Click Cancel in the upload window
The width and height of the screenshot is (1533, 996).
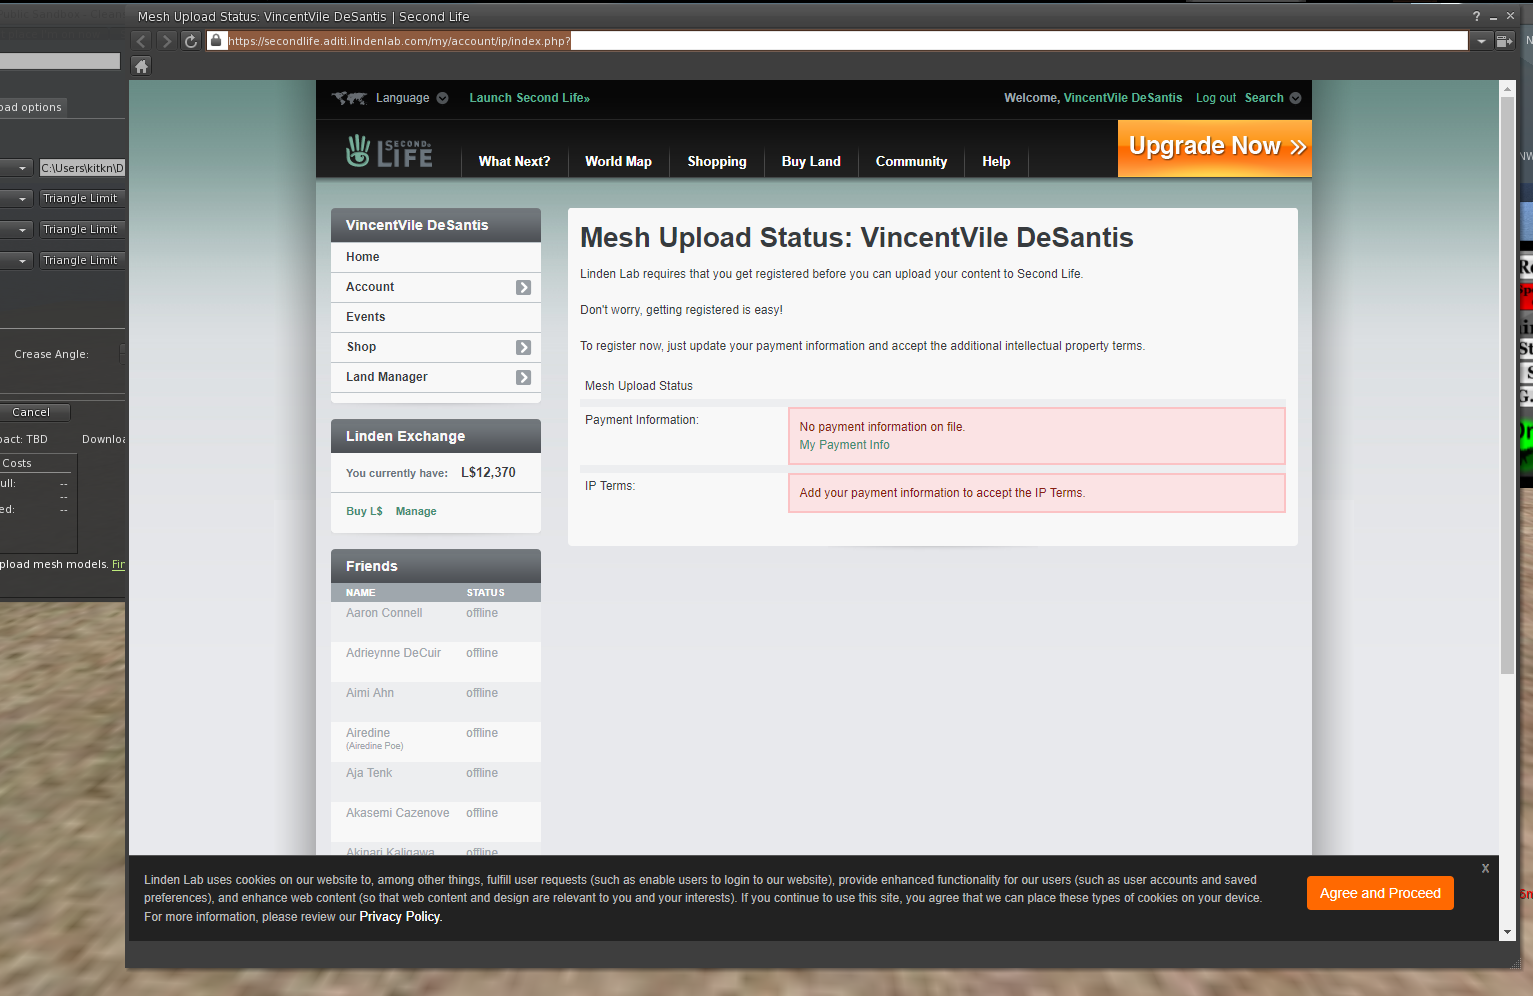tap(31, 412)
